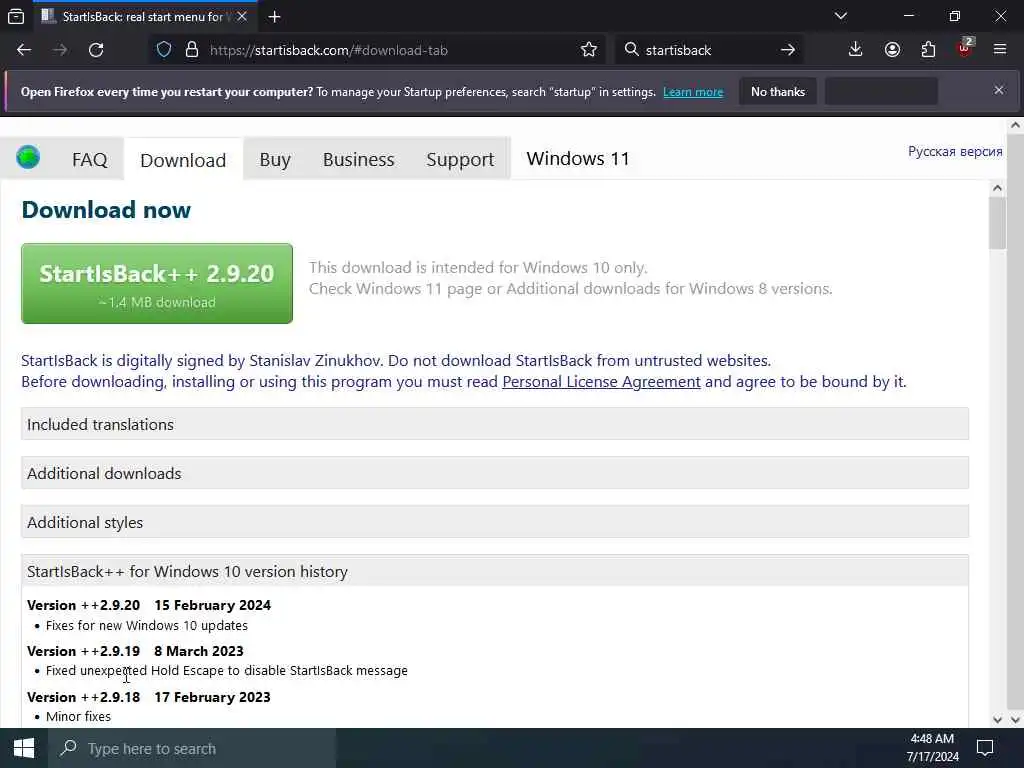Collapse the Windows 10 version history section
The width and height of the screenshot is (1024, 768).
click(494, 571)
